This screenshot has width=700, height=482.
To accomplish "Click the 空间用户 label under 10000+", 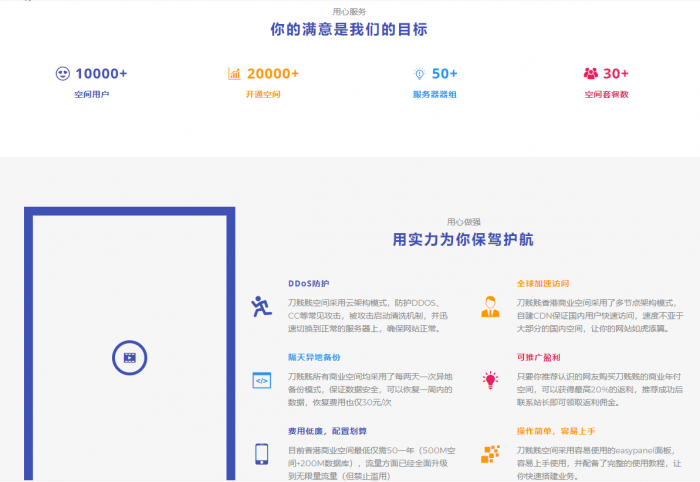I will [x=91, y=94].
